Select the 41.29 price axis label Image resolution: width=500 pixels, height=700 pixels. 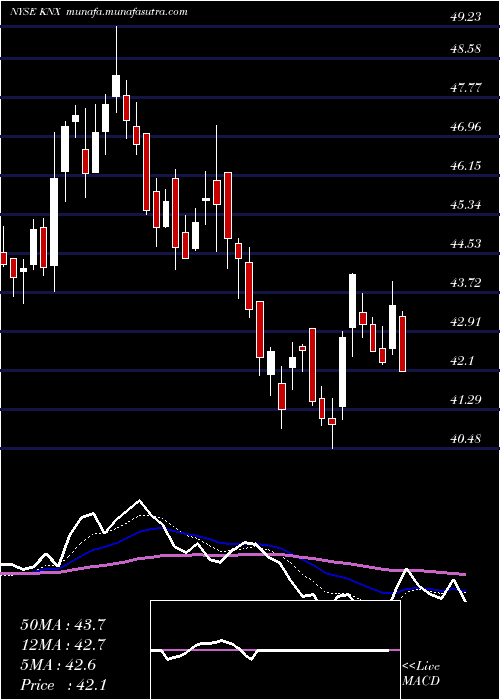465,400
